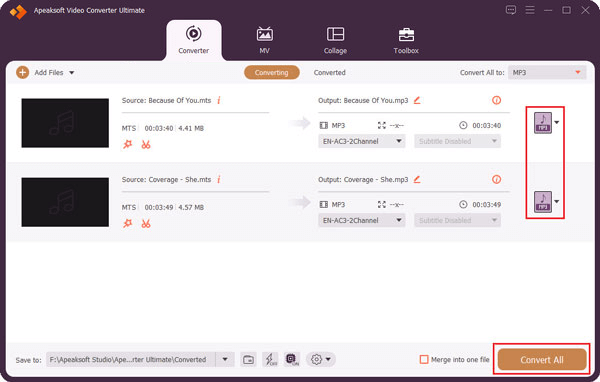Image resolution: width=600 pixels, height=382 pixels.
Task: Expand the Convert All to MP3 dropdown
Action: click(x=547, y=72)
